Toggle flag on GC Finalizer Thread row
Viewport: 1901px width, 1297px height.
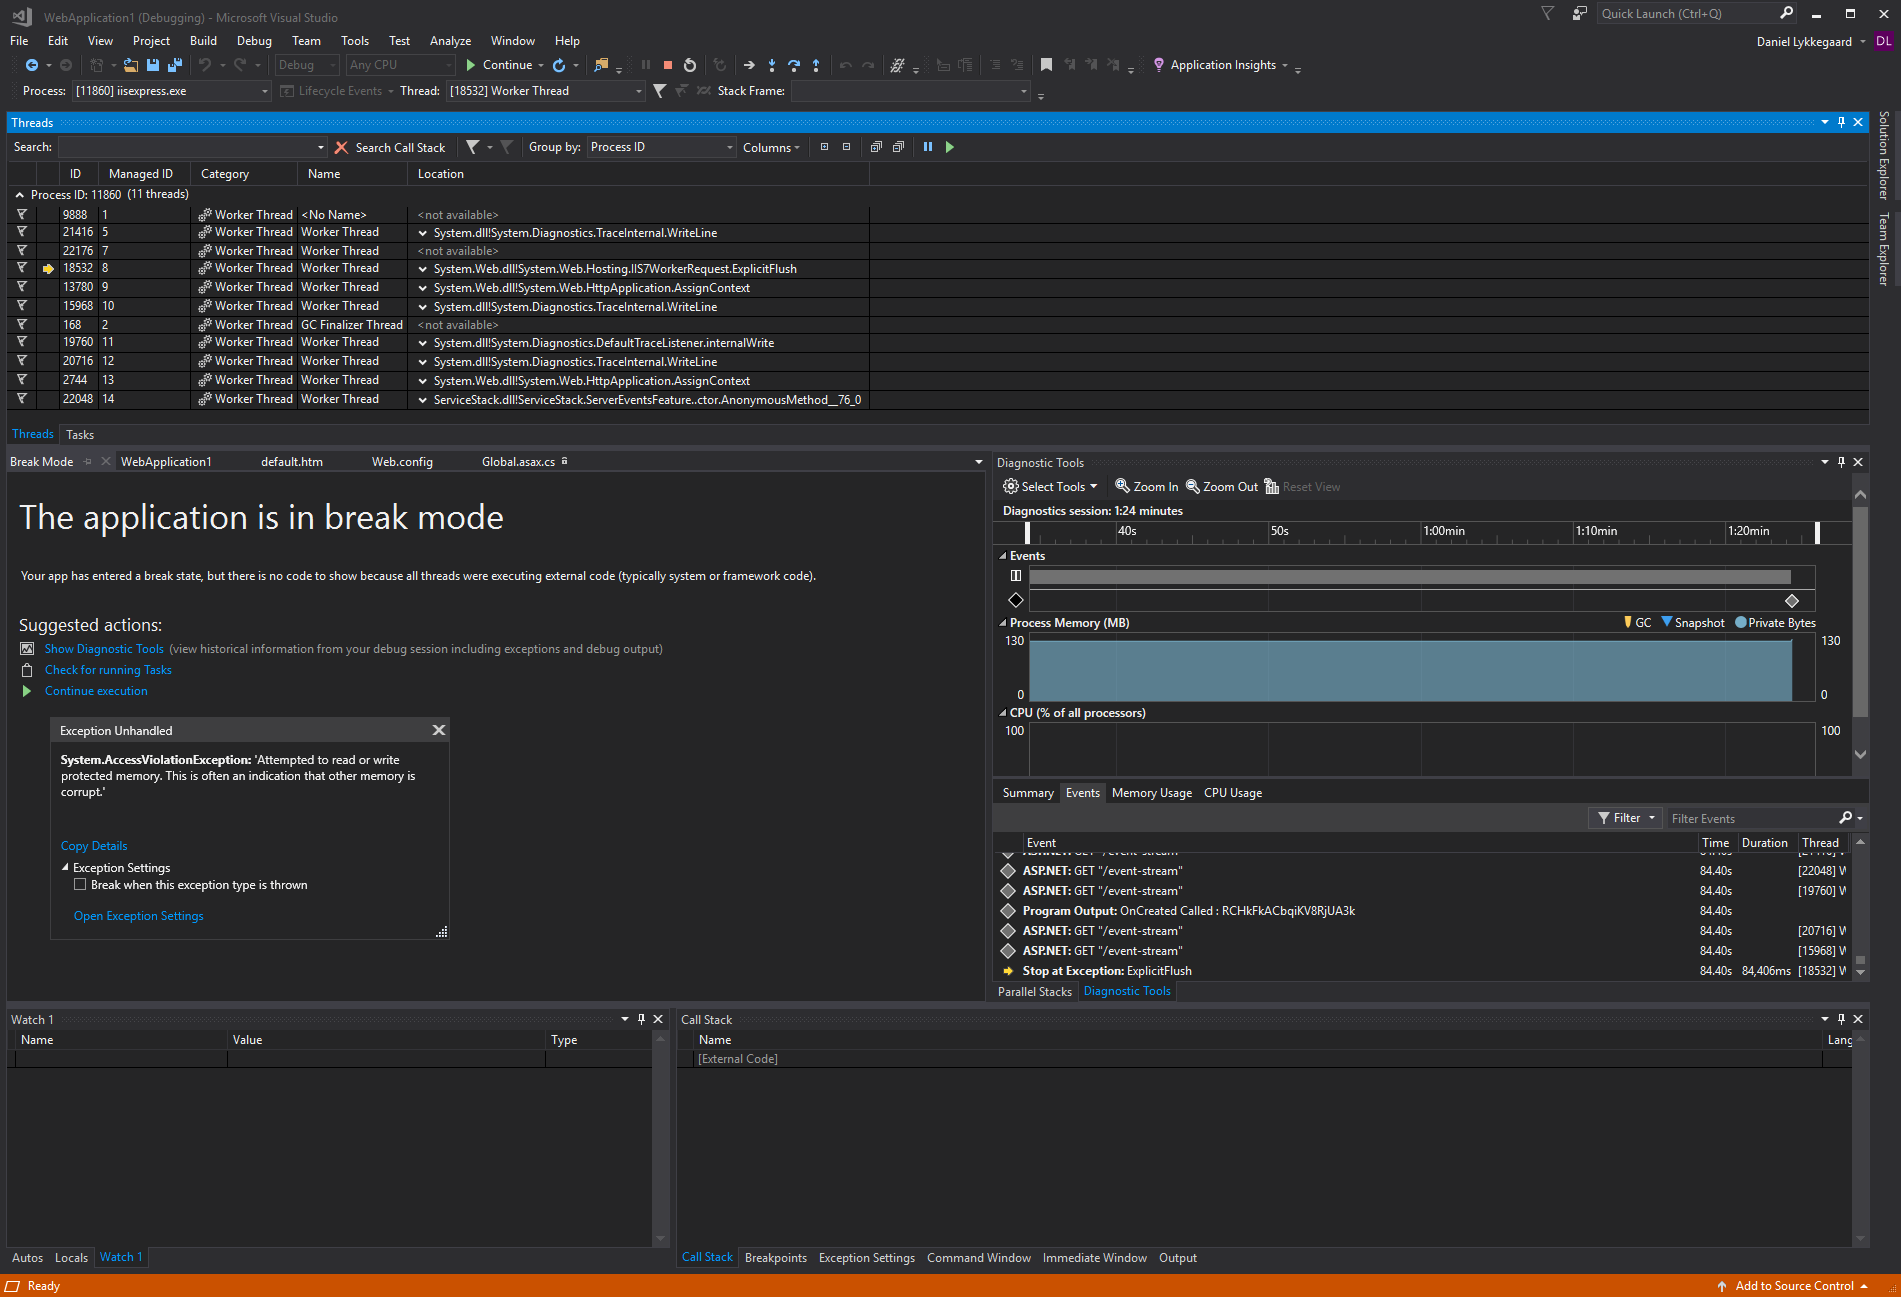click(x=22, y=324)
